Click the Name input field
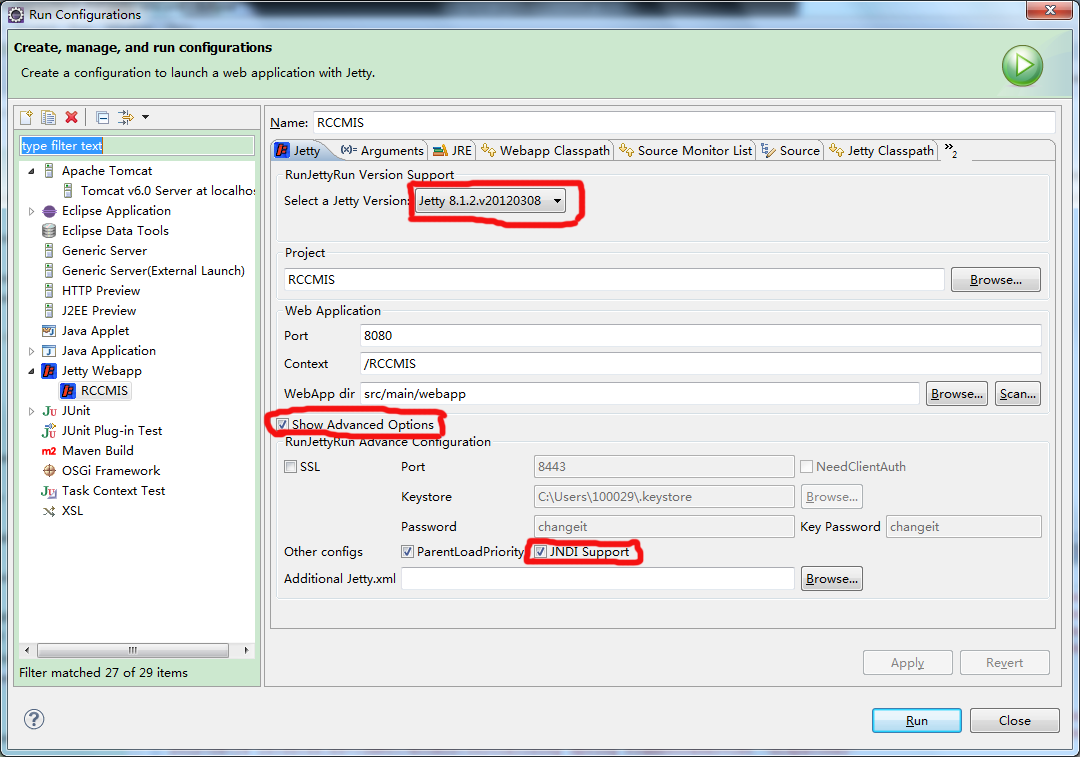The height and width of the screenshot is (757, 1080). coord(684,123)
